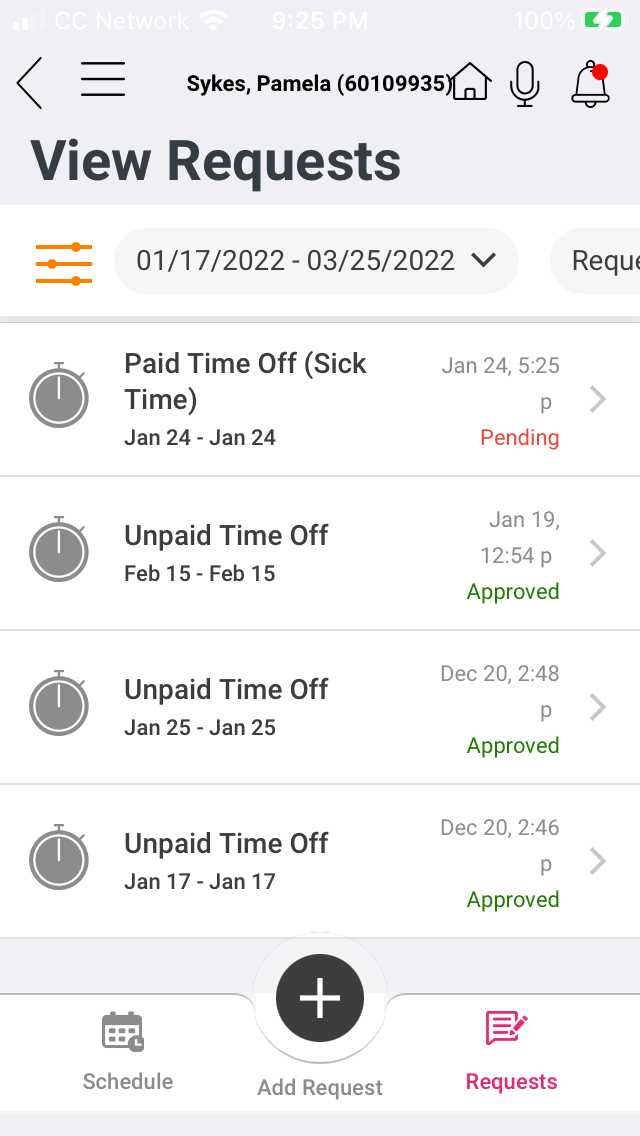Tap the Pending status of Sick Time
Screen dimensions: 640x1136
[x=519, y=438]
